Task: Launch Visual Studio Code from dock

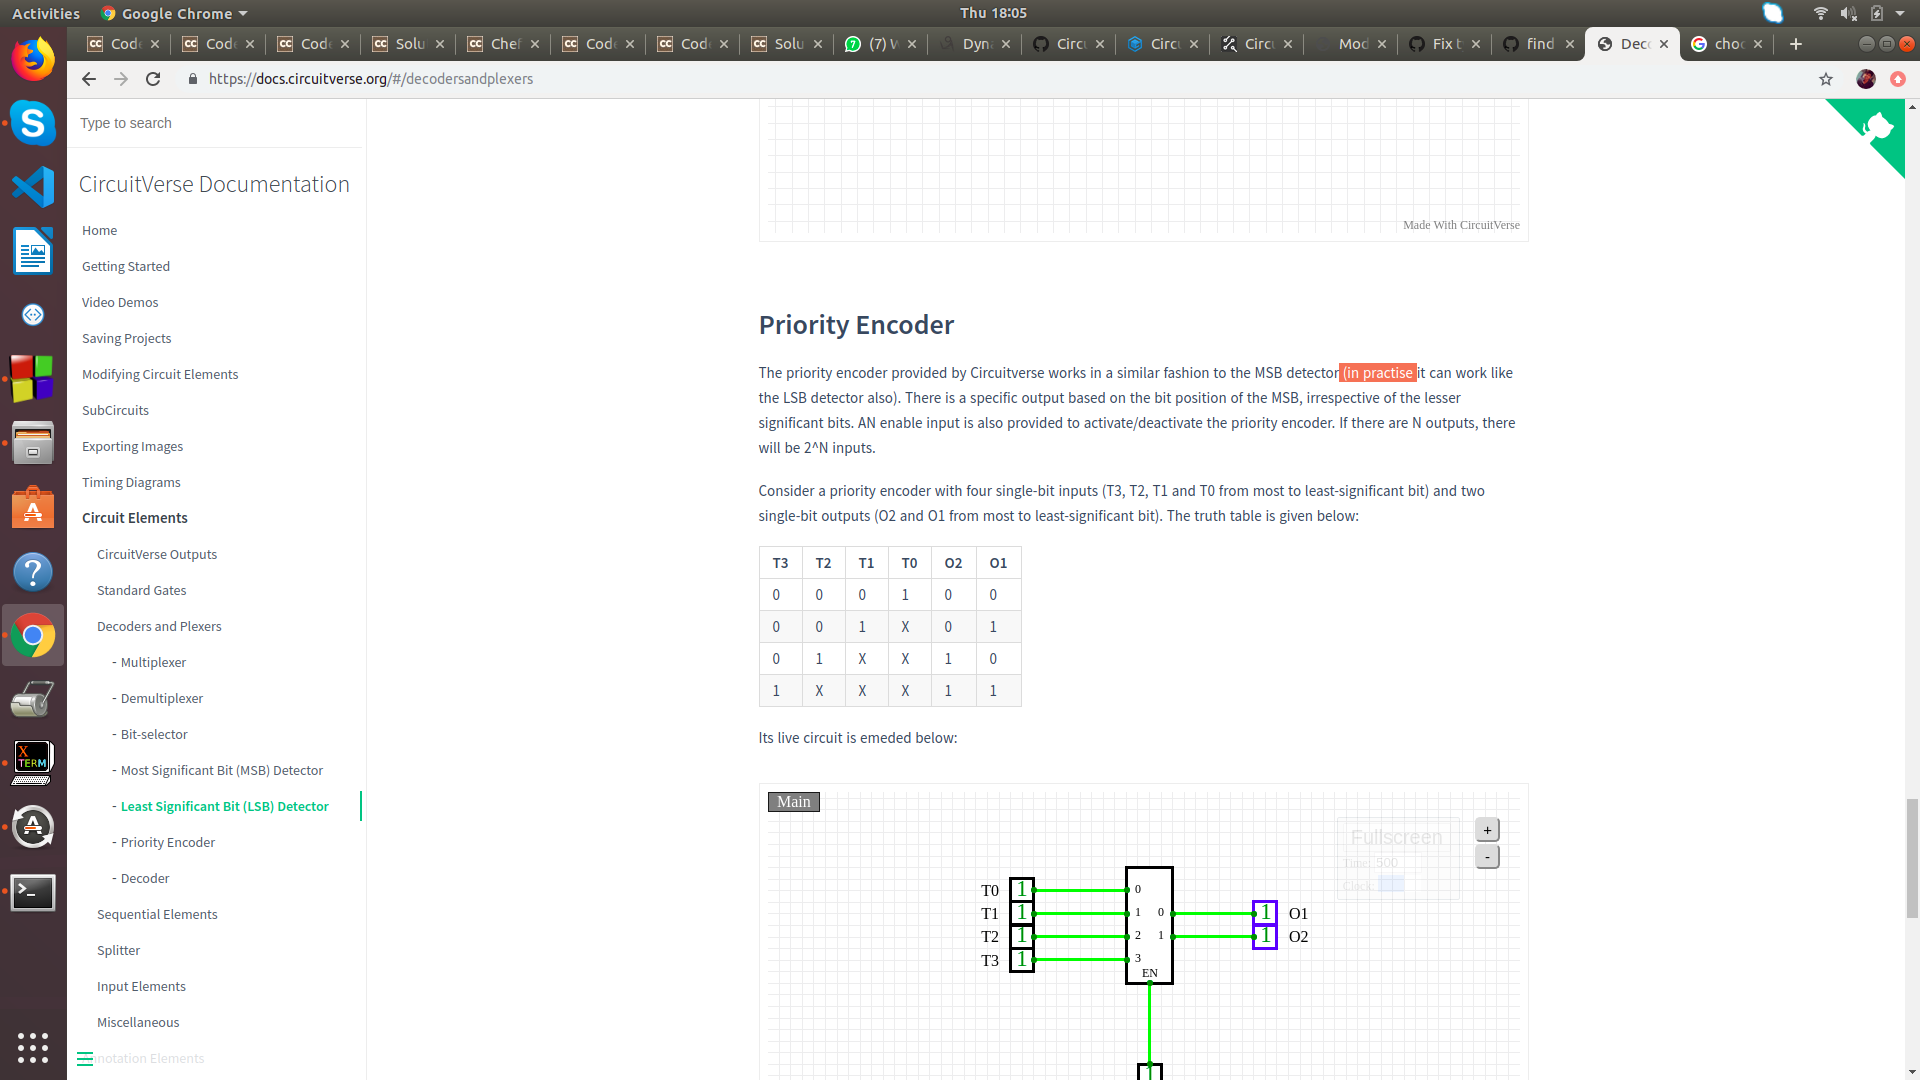Action: tap(33, 187)
